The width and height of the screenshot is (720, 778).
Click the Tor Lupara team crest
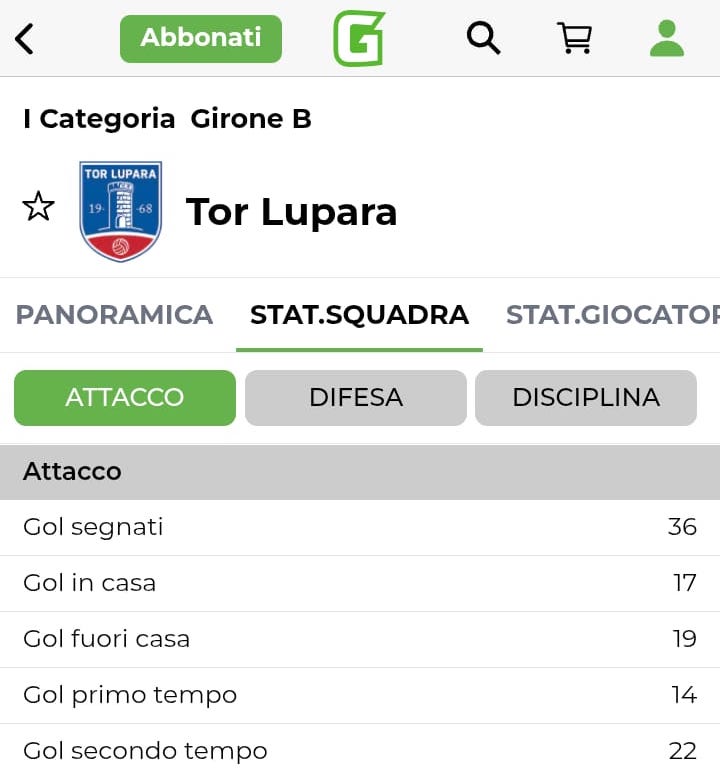click(120, 211)
